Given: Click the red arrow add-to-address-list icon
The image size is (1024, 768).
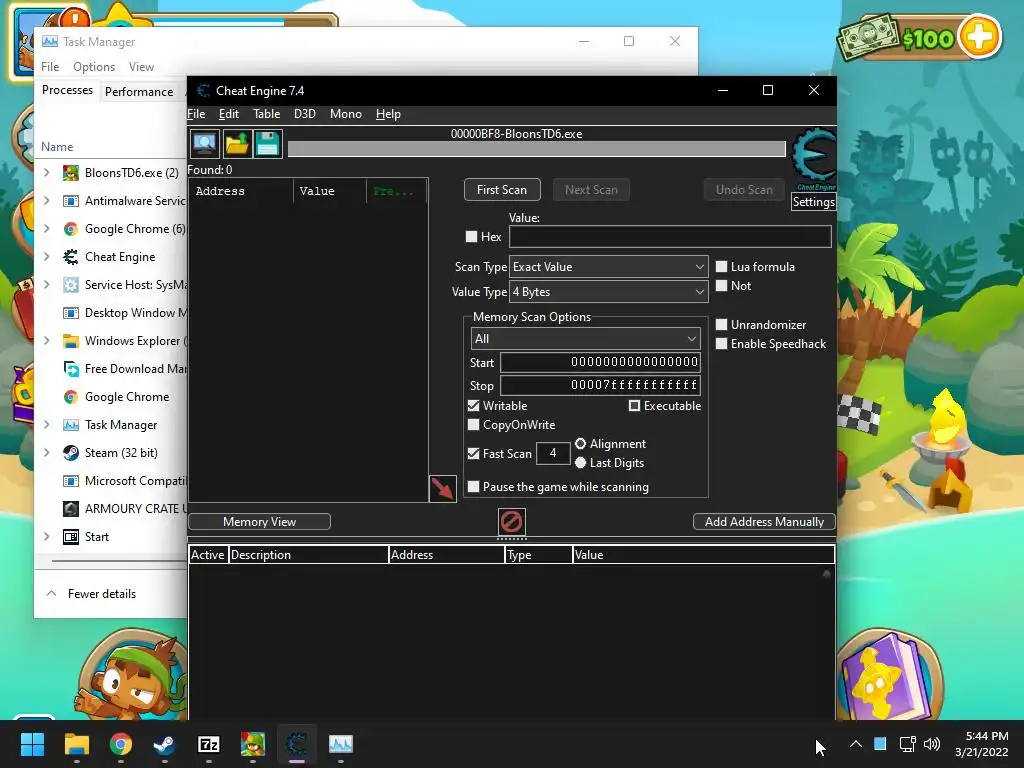Looking at the screenshot, I should click(x=442, y=488).
